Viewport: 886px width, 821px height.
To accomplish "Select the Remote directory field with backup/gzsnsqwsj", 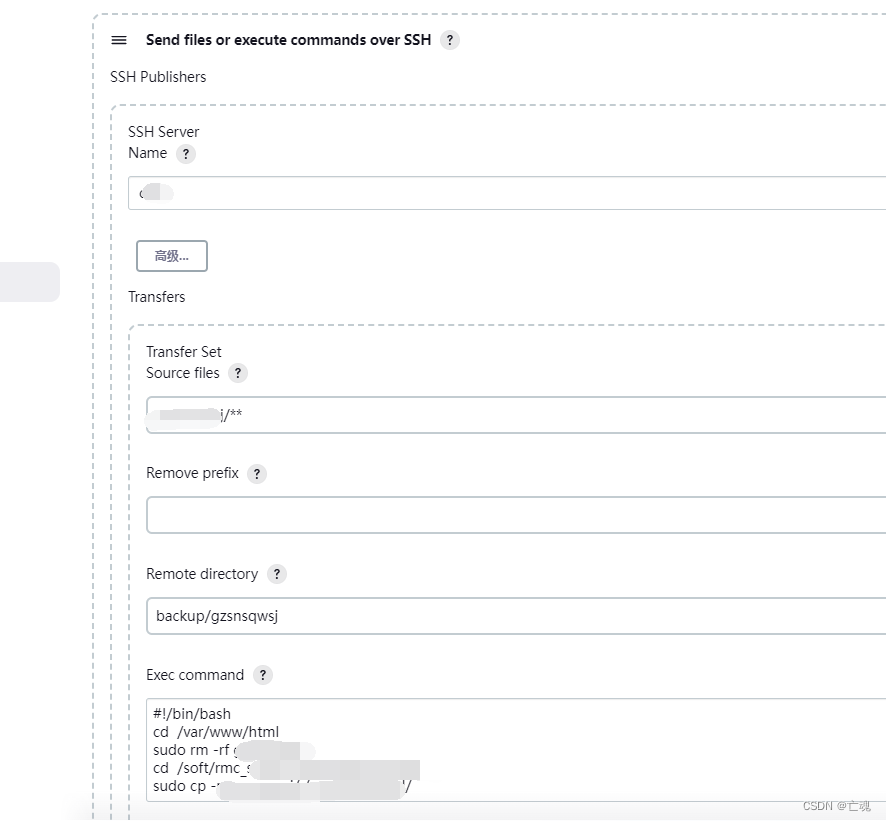I will click(x=516, y=616).
